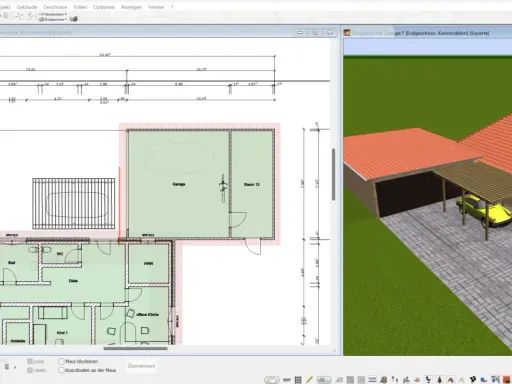Expand the arrow beside the bottom-left icon
The width and height of the screenshot is (512, 384).
click(15, 367)
